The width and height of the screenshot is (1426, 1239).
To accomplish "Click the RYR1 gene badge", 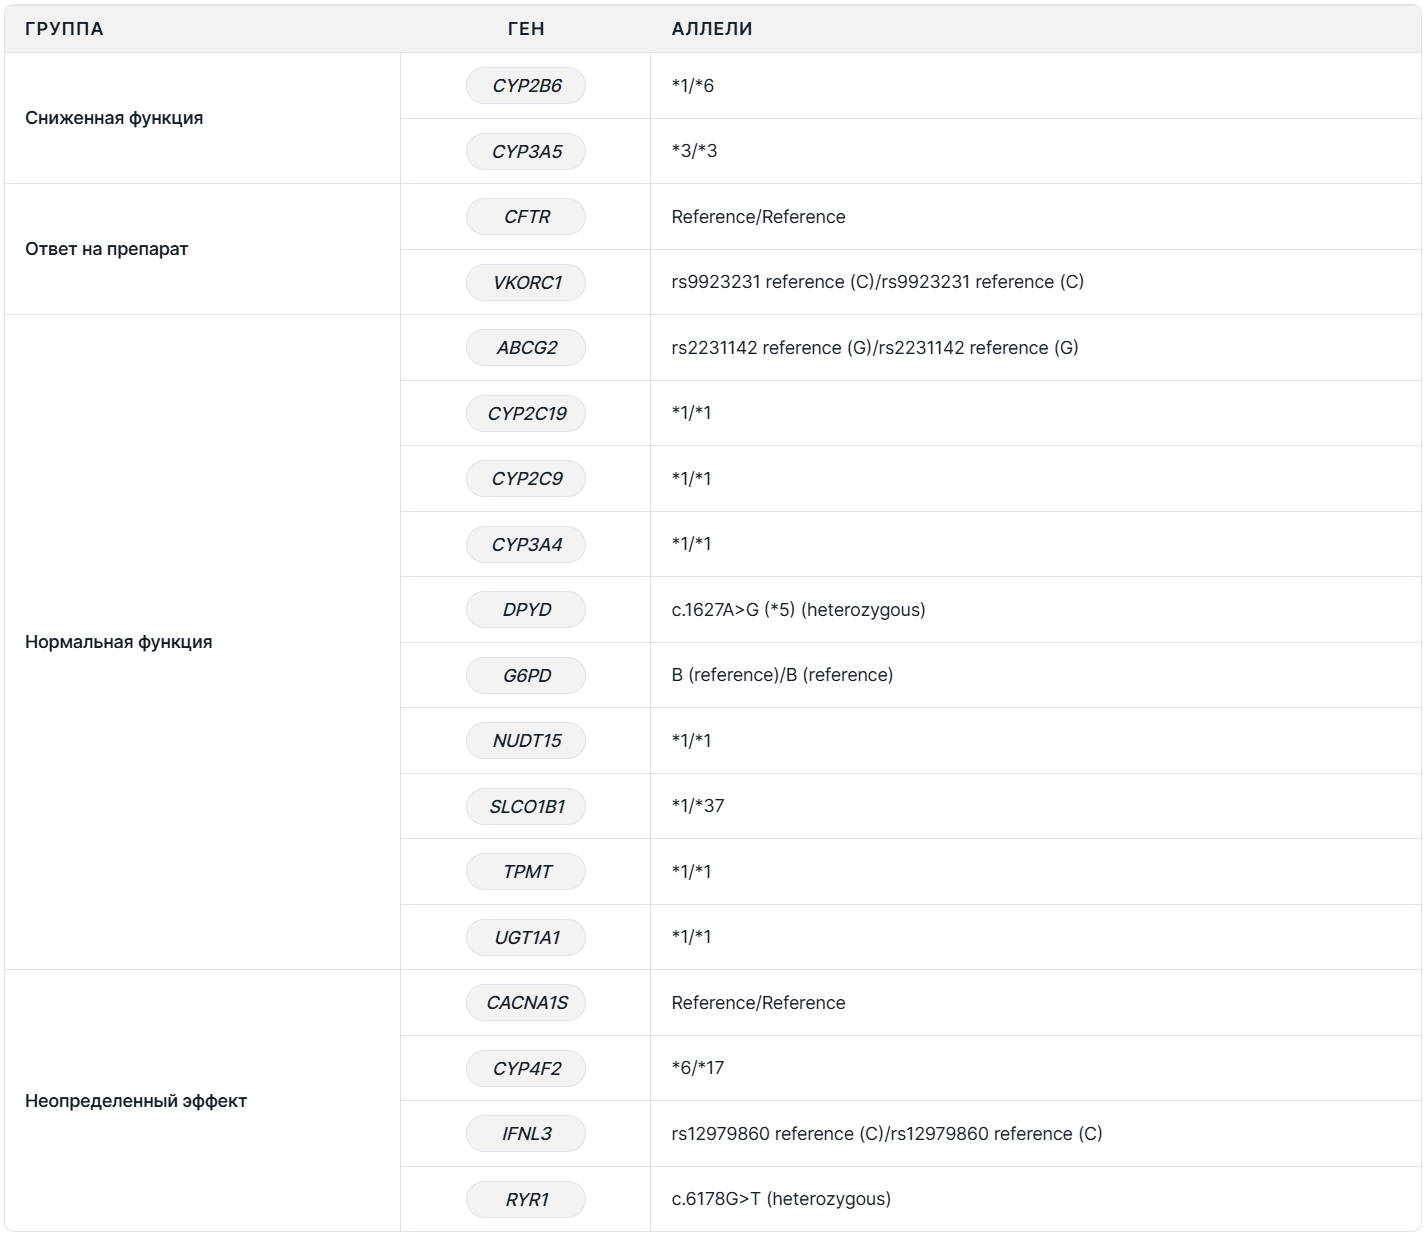I will (526, 1200).
